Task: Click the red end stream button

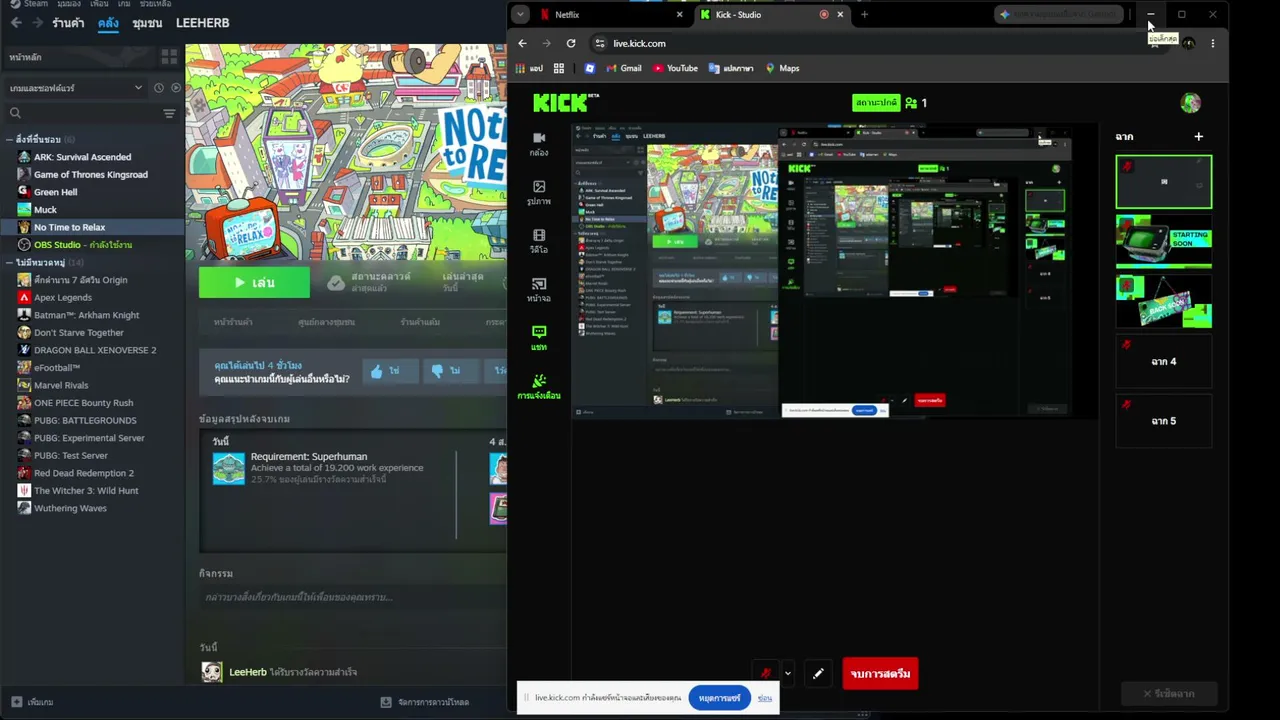Action: click(880, 673)
